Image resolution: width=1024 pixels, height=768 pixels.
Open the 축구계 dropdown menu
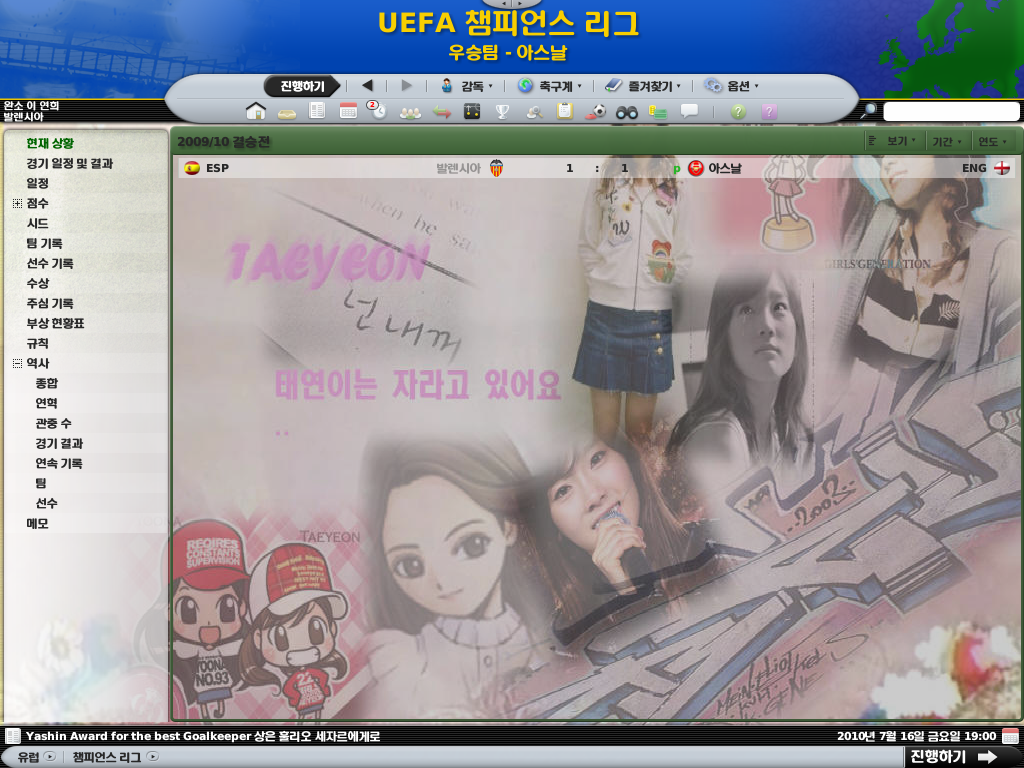point(549,86)
